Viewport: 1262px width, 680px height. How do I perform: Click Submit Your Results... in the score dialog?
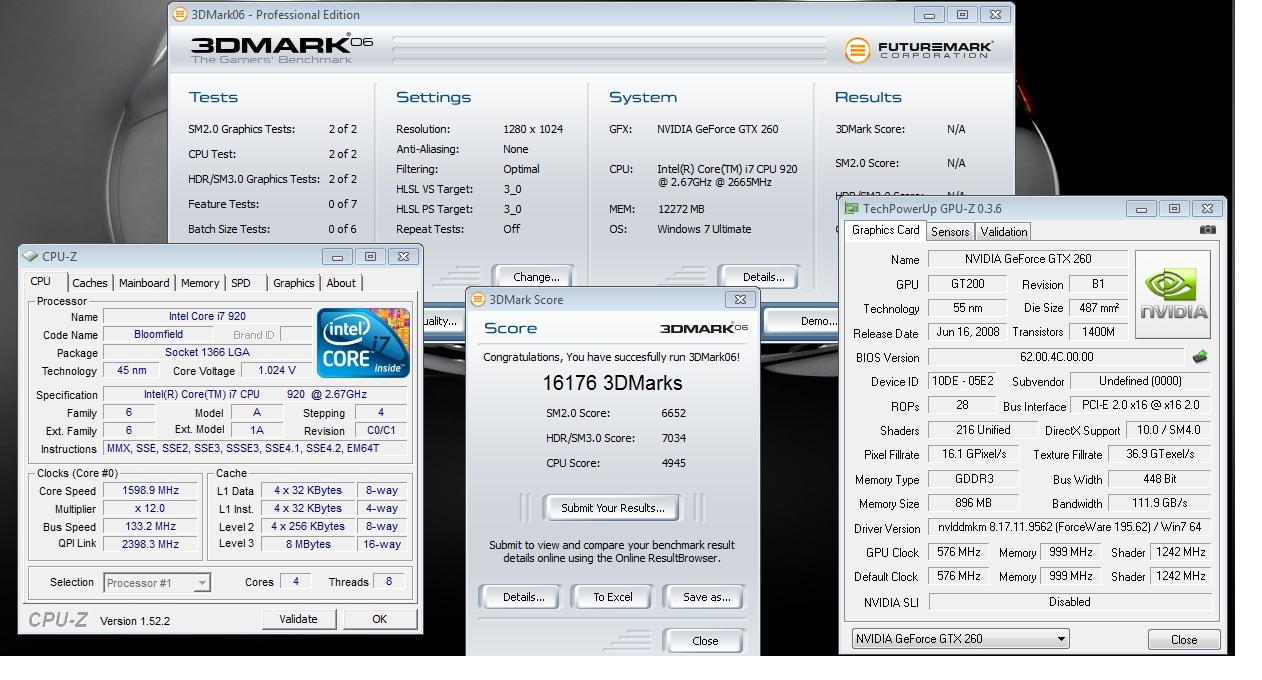(612, 508)
